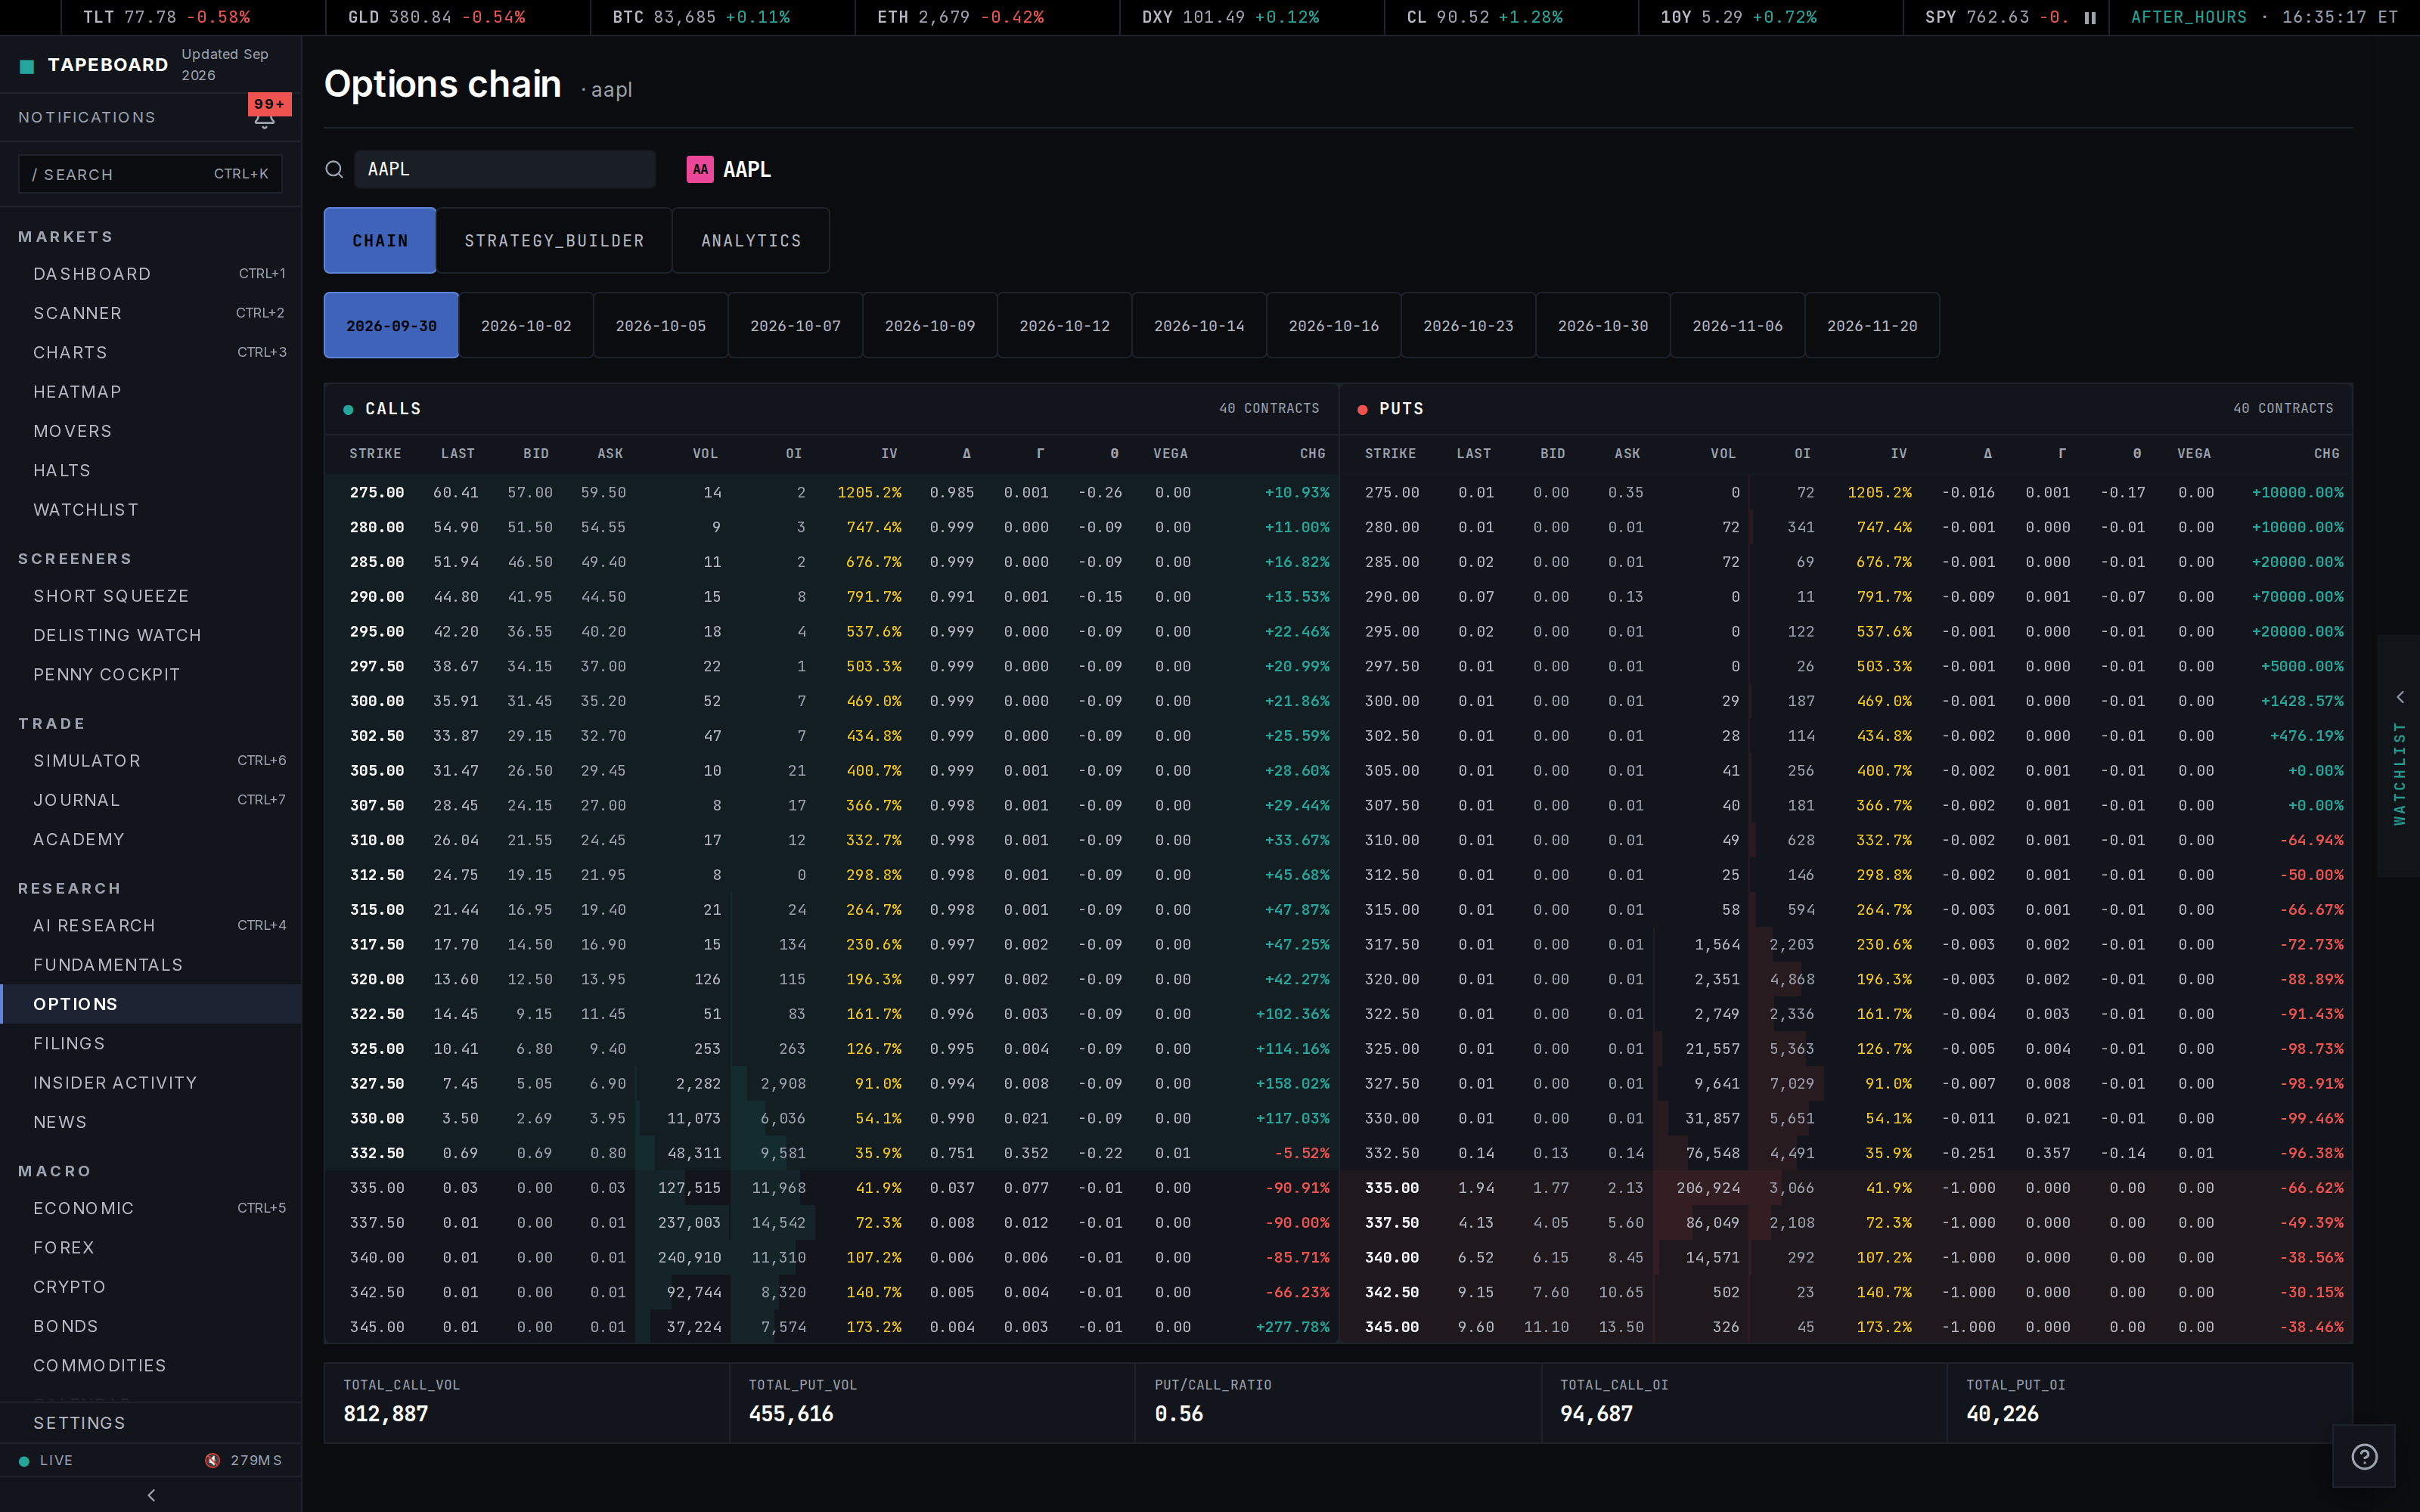Expand the WATCHLIST side panel chevron

(2400, 697)
